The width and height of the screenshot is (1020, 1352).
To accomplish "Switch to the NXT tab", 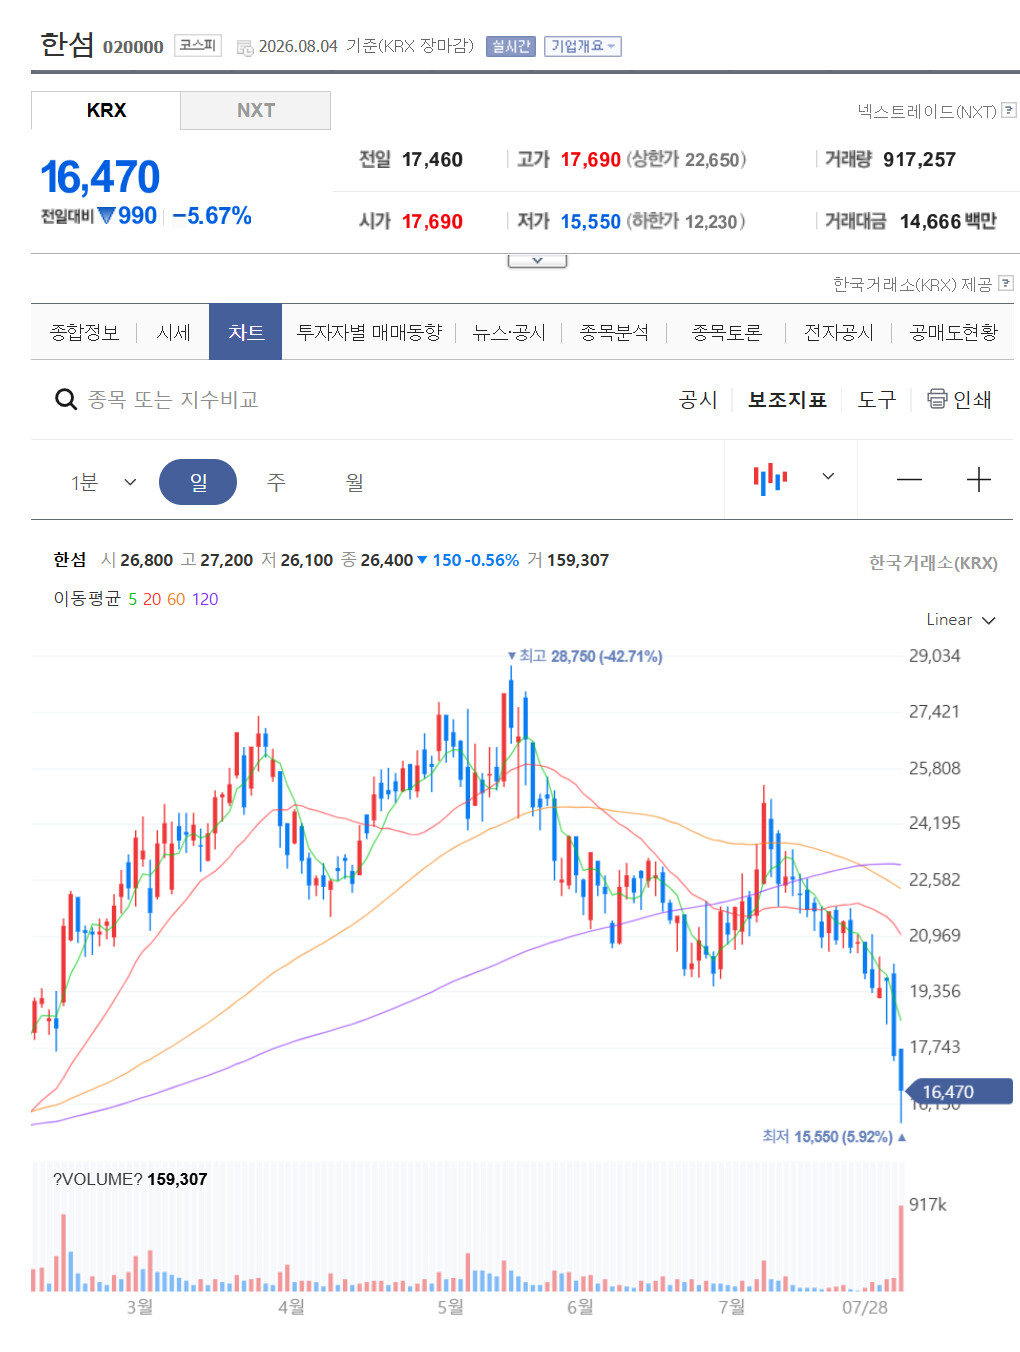I will 256,110.
